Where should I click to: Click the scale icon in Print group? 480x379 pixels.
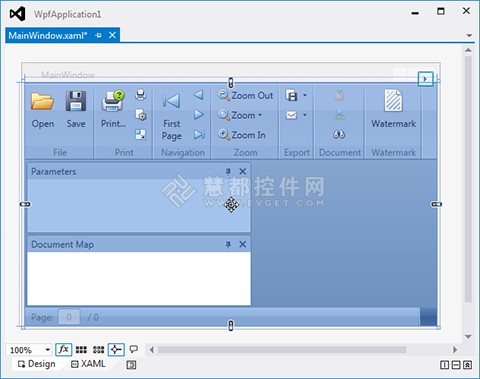pos(141,135)
